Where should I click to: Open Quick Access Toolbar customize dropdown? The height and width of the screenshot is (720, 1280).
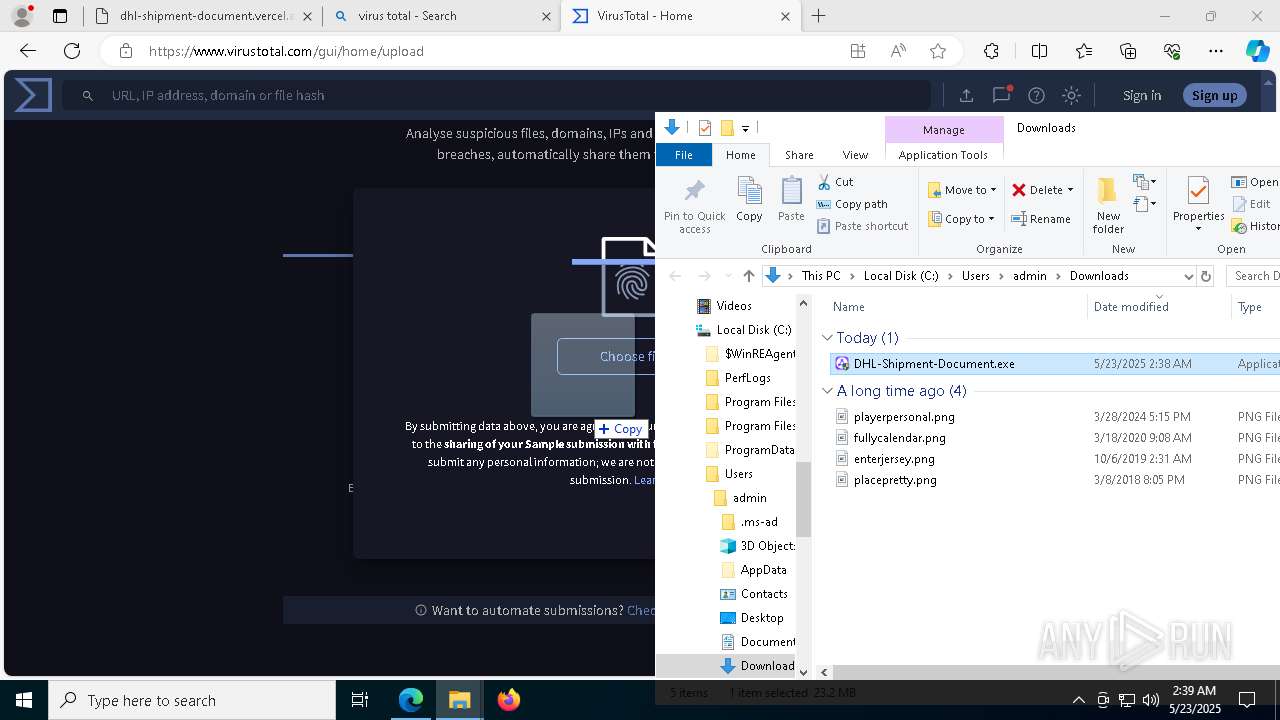(745, 128)
